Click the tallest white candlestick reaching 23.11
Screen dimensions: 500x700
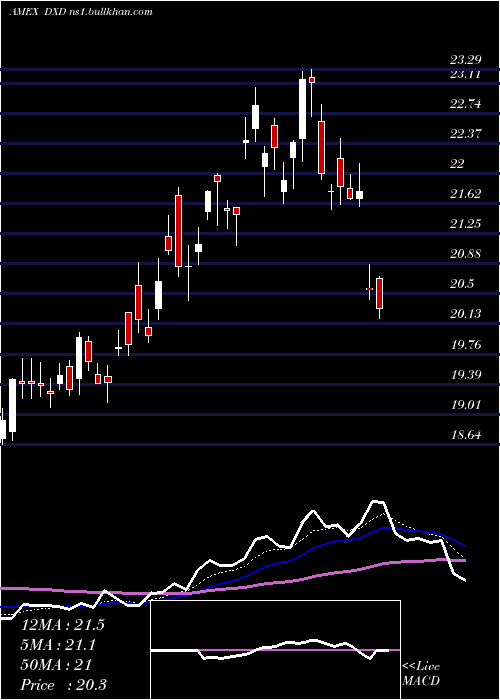click(x=302, y=109)
